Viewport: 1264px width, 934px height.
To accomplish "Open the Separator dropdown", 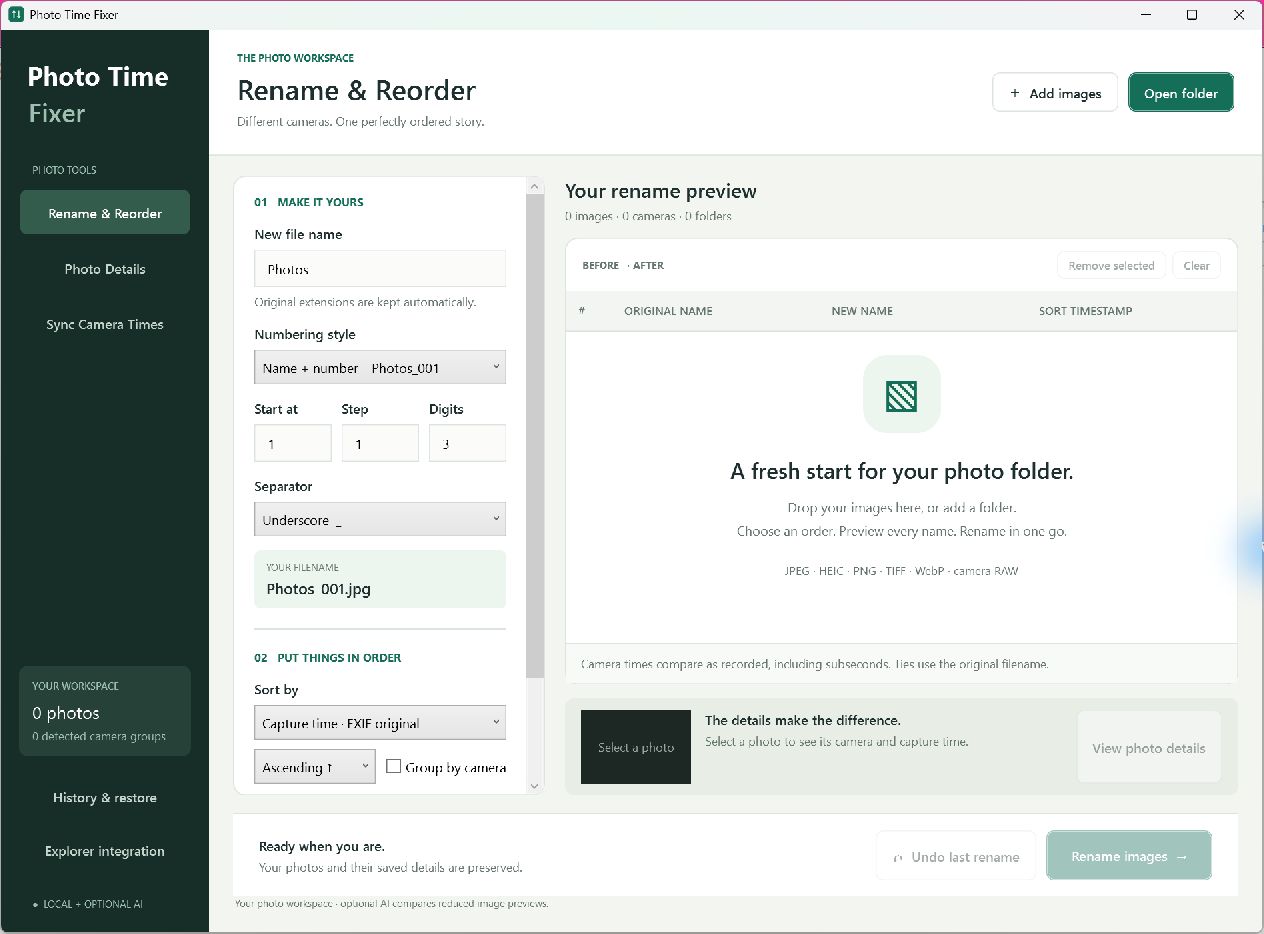I will [x=380, y=519].
